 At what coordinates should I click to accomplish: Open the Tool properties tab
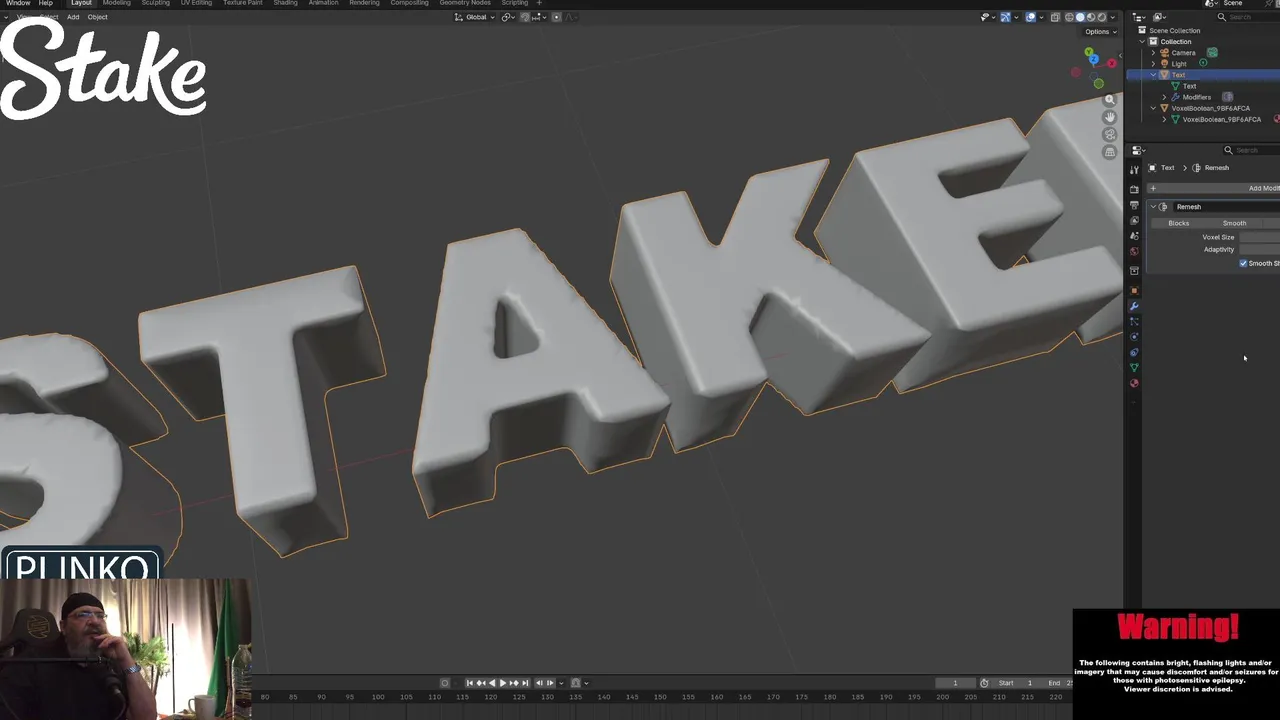(1134, 170)
